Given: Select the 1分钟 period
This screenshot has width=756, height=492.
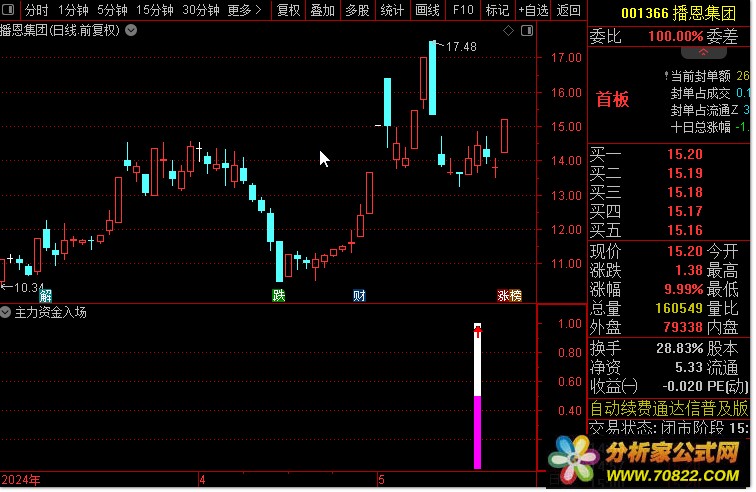Looking at the screenshot, I should (73, 10).
